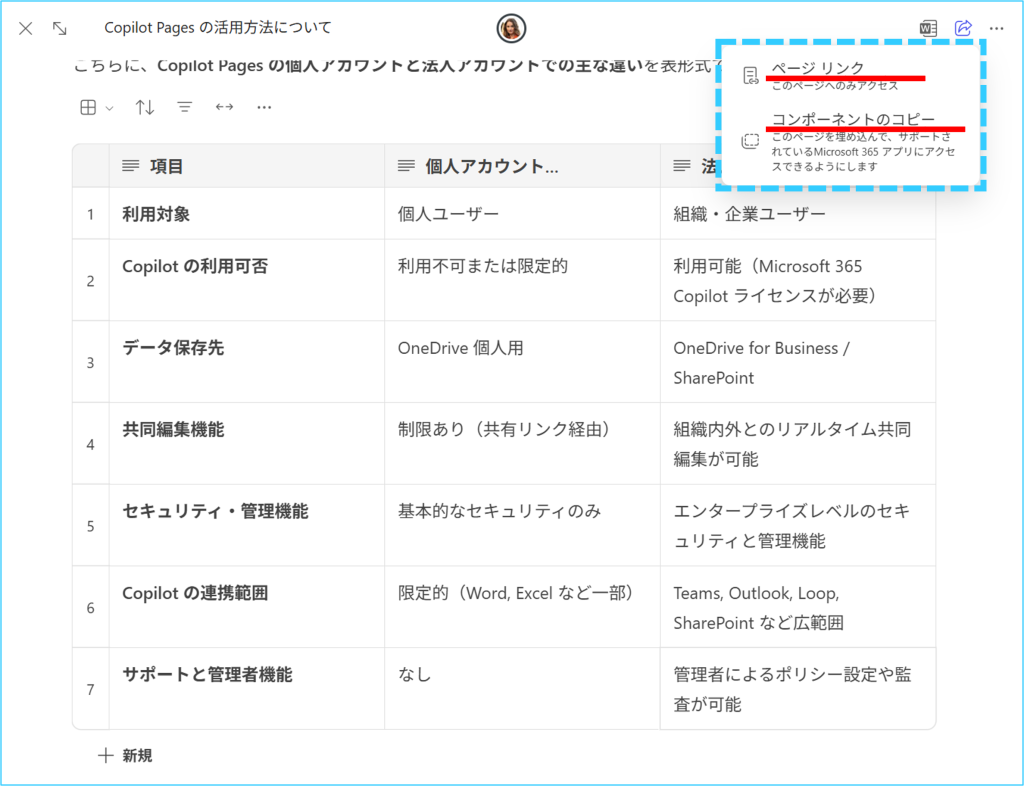Click the セキュリティ・管理機能 cell
1024x786 pixels.
(247, 526)
